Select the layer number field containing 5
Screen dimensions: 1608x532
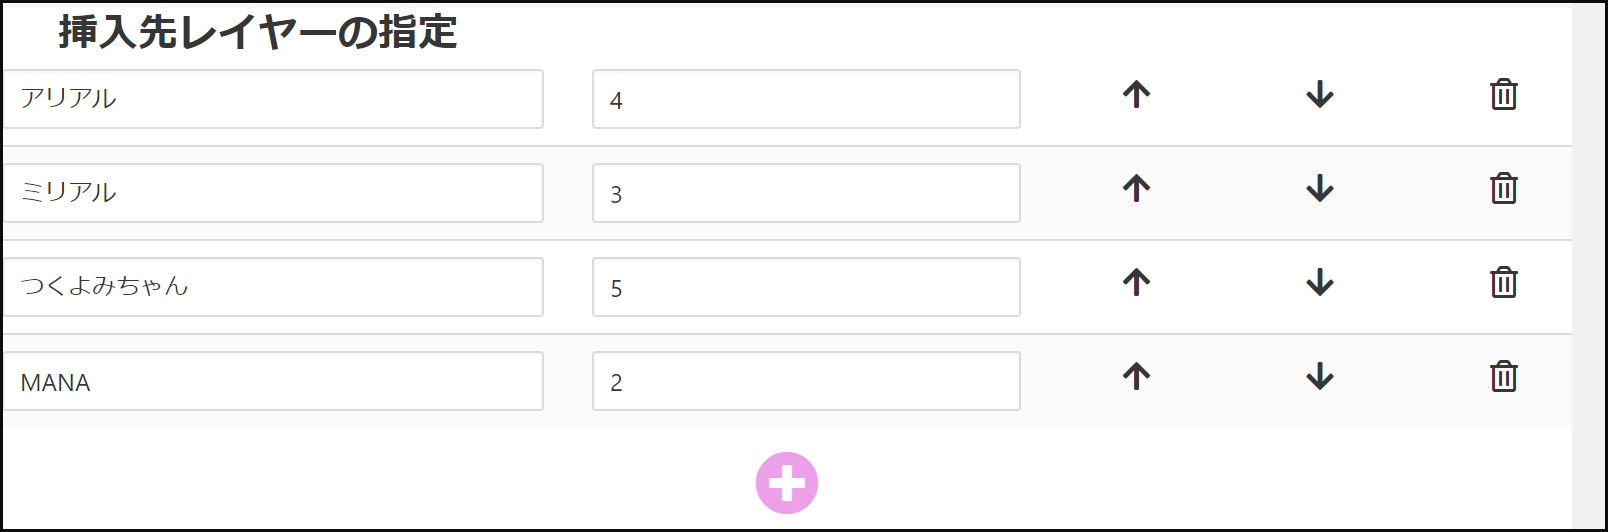[806, 287]
